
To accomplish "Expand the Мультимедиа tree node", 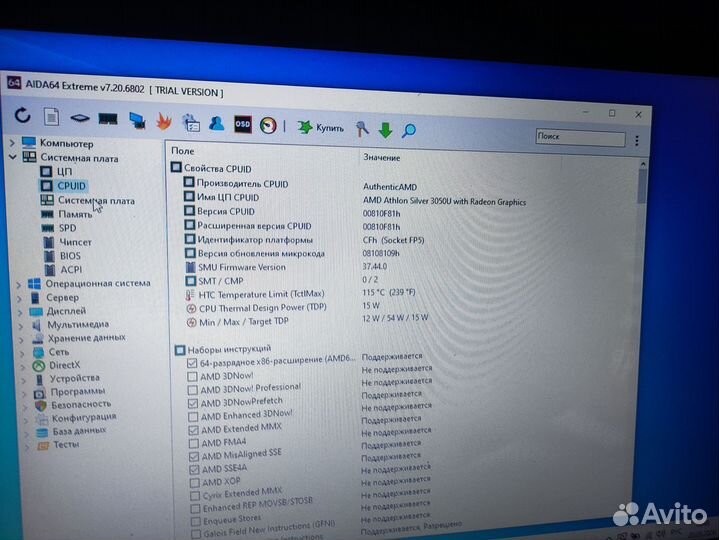I will point(21,326).
